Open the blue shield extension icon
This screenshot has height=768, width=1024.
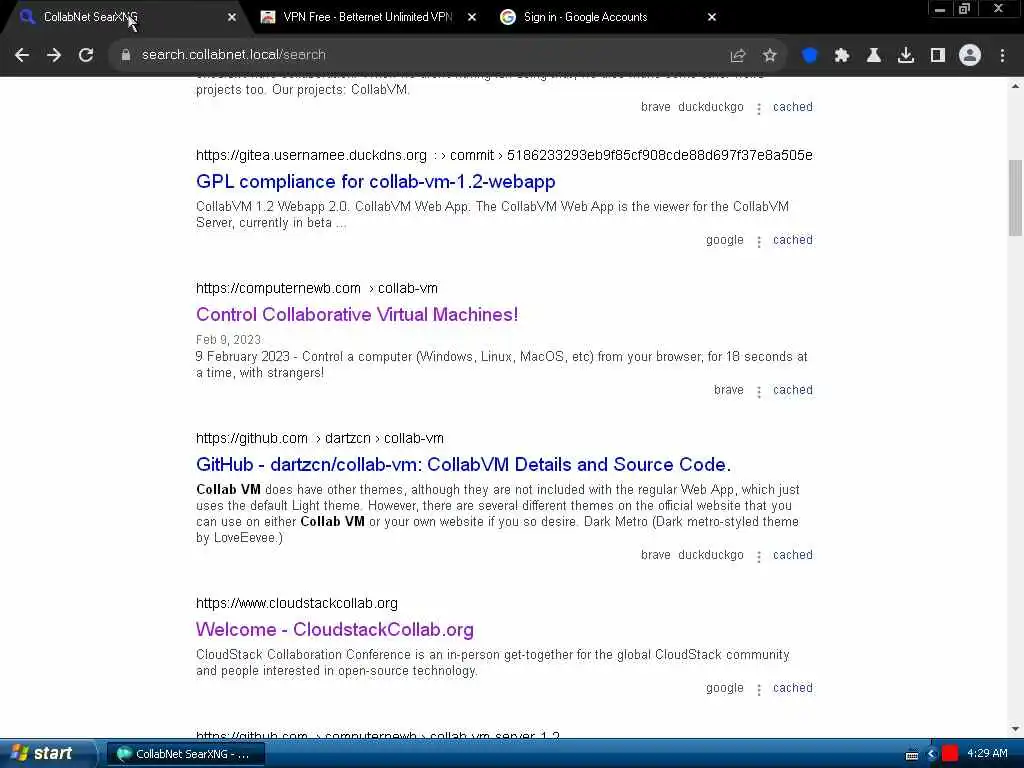point(810,56)
